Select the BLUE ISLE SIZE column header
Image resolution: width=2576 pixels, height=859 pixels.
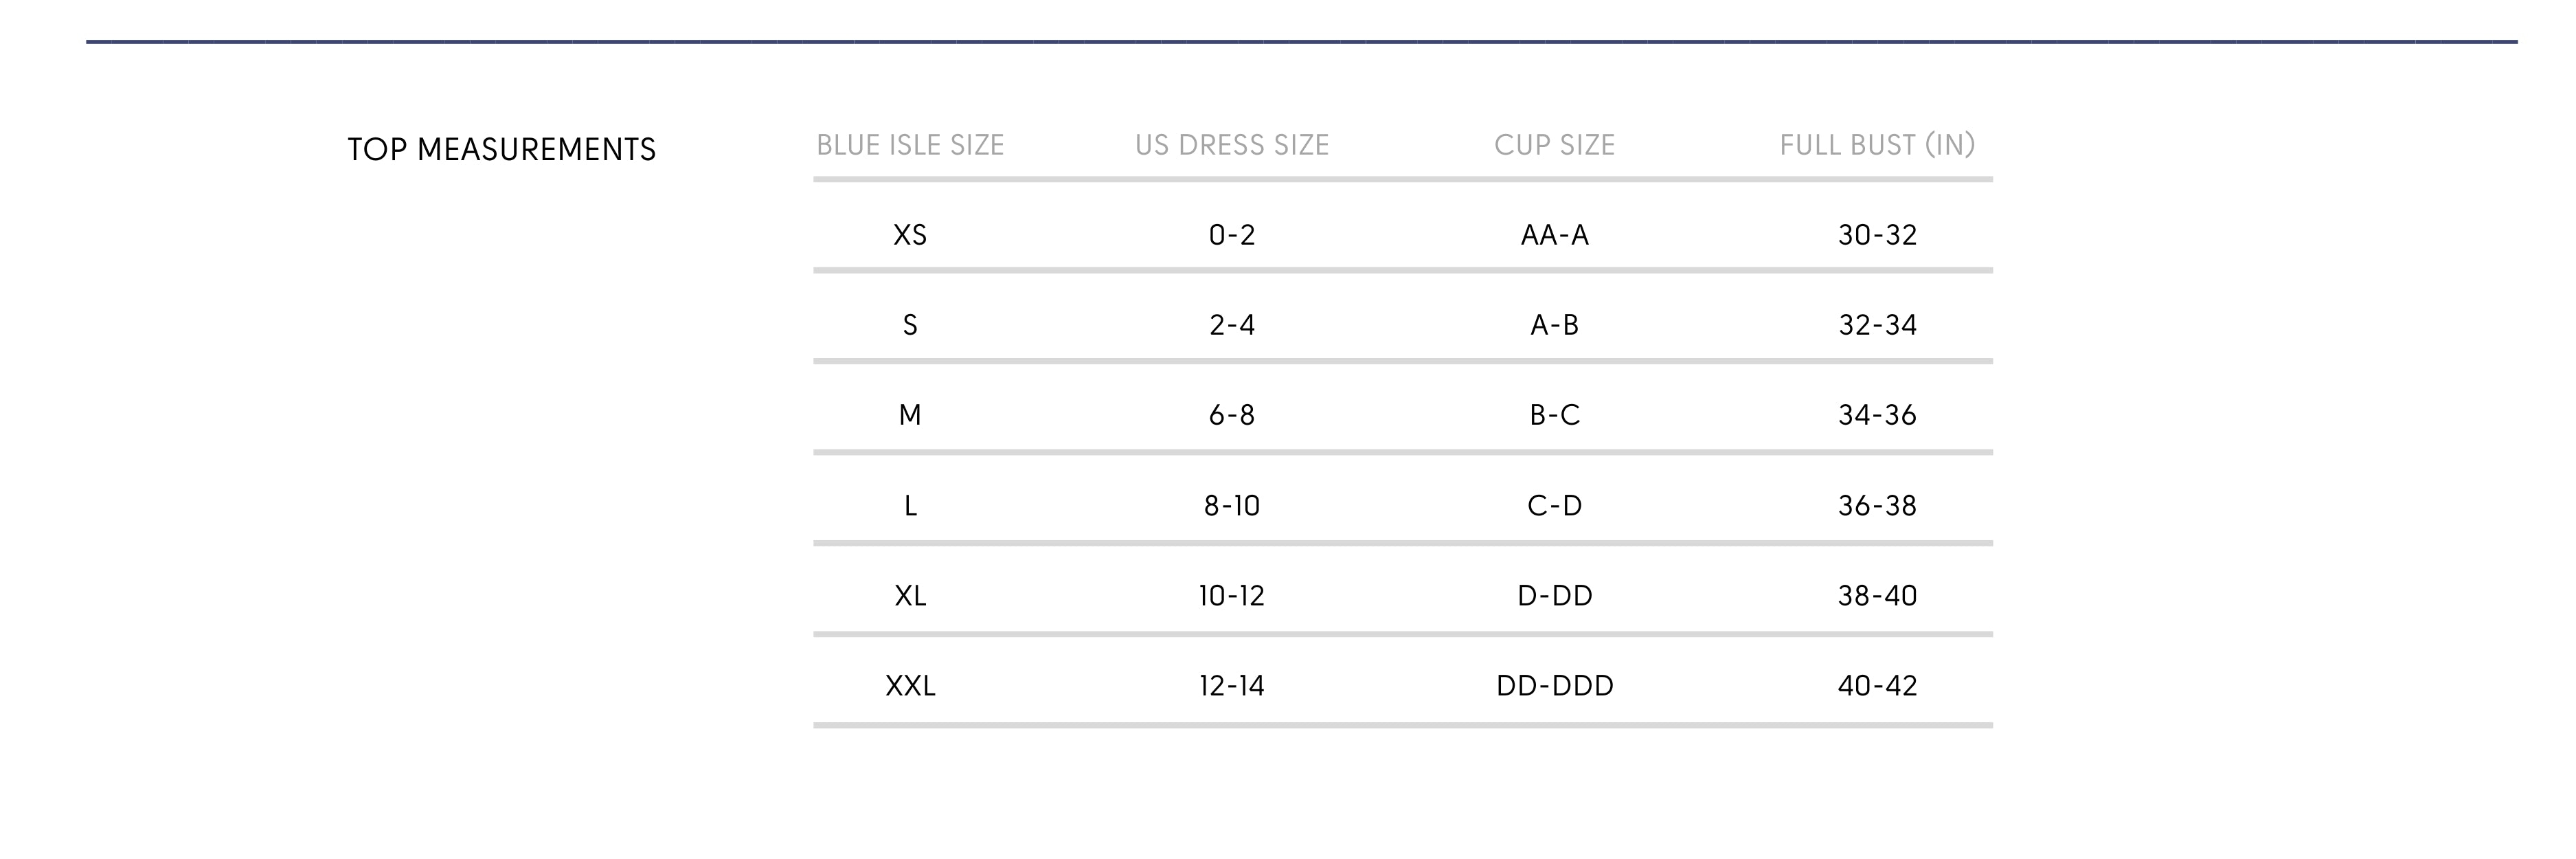click(x=910, y=146)
